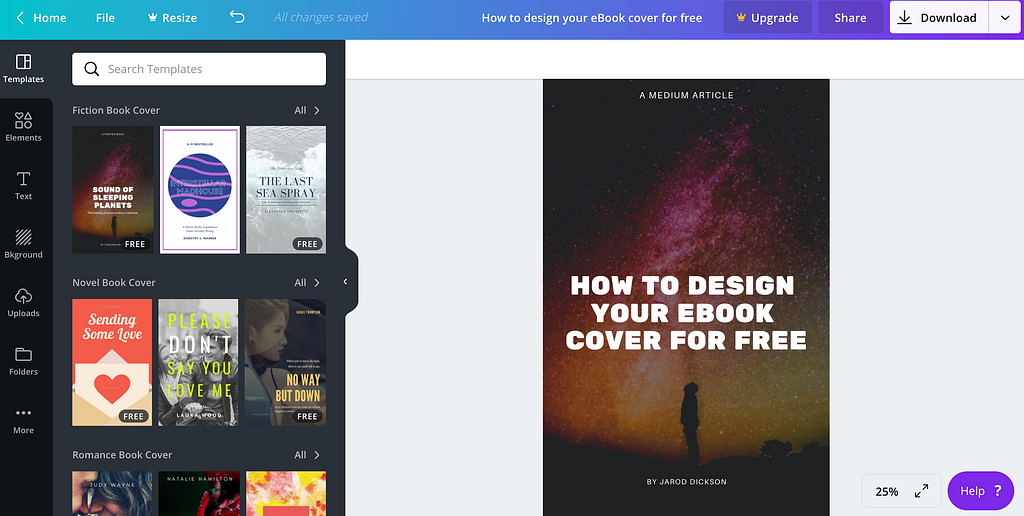Expand all Novel Book Cover templates
The image size is (1024, 516).
click(307, 283)
